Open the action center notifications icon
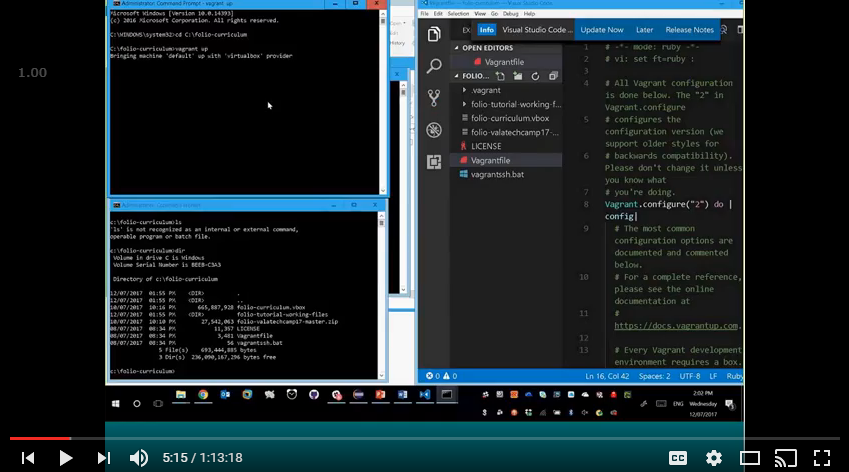This screenshot has width=849, height=472. (x=729, y=404)
